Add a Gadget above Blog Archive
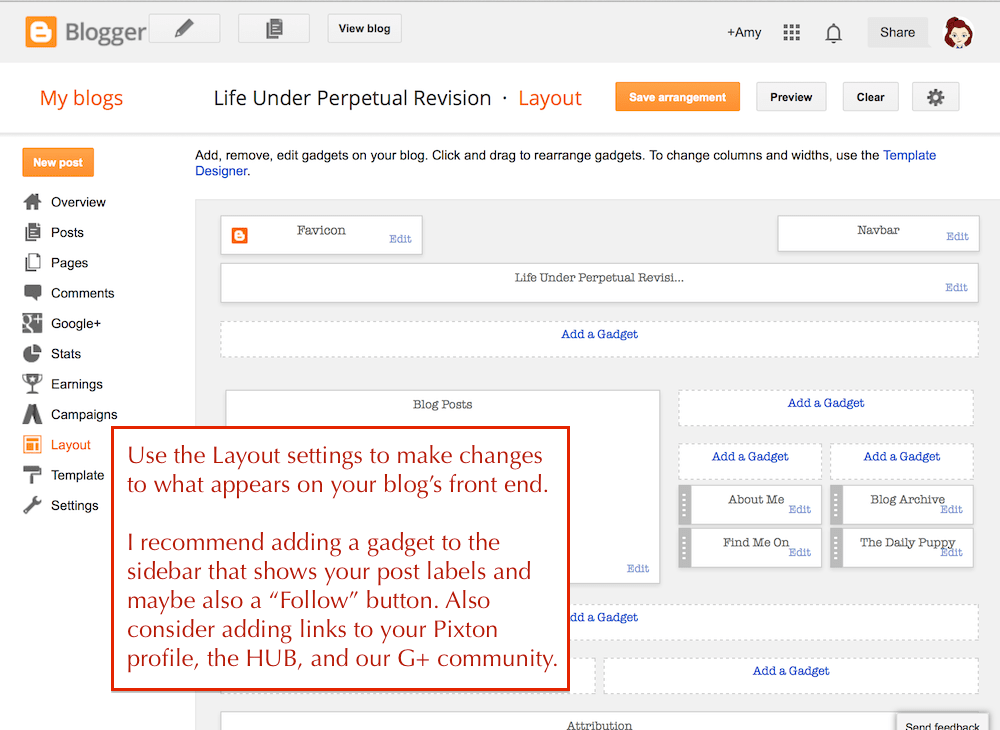Image resolution: width=1000 pixels, height=730 pixels. (902, 456)
